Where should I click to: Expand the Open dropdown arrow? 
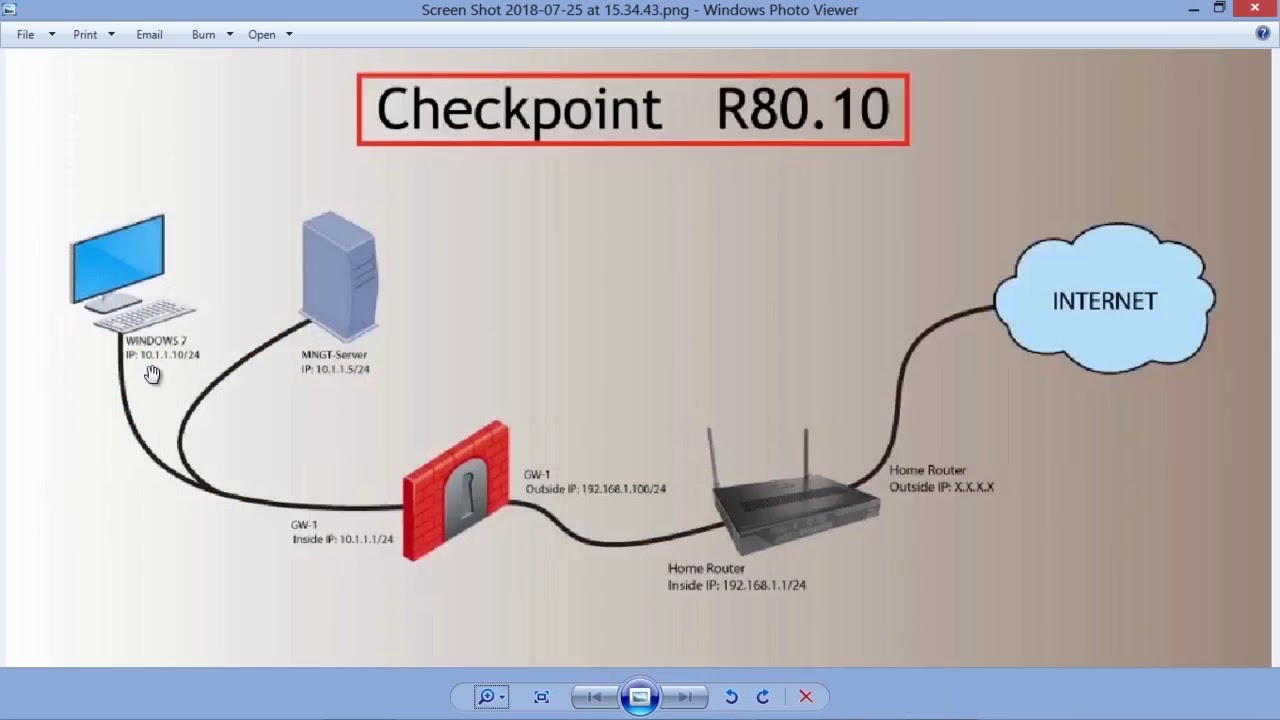click(x=289, y=34)
